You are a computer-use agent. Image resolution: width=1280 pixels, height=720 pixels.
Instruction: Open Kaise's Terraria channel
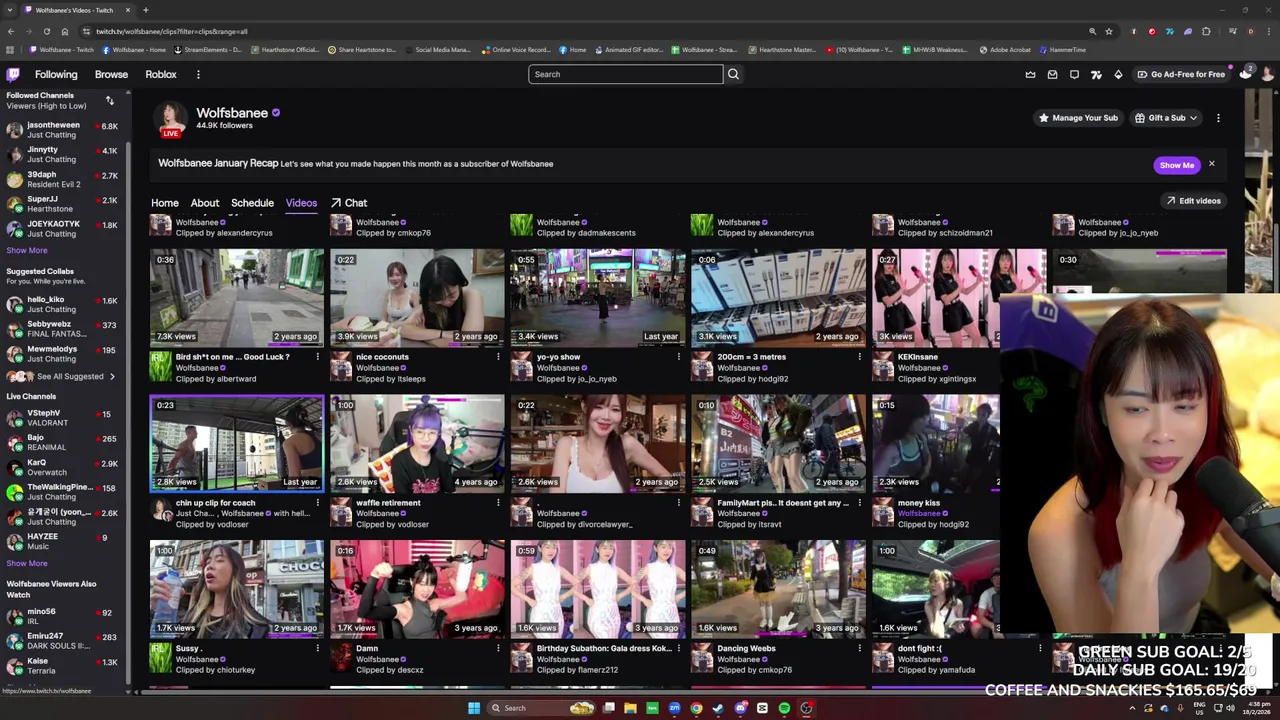(62, 665)
